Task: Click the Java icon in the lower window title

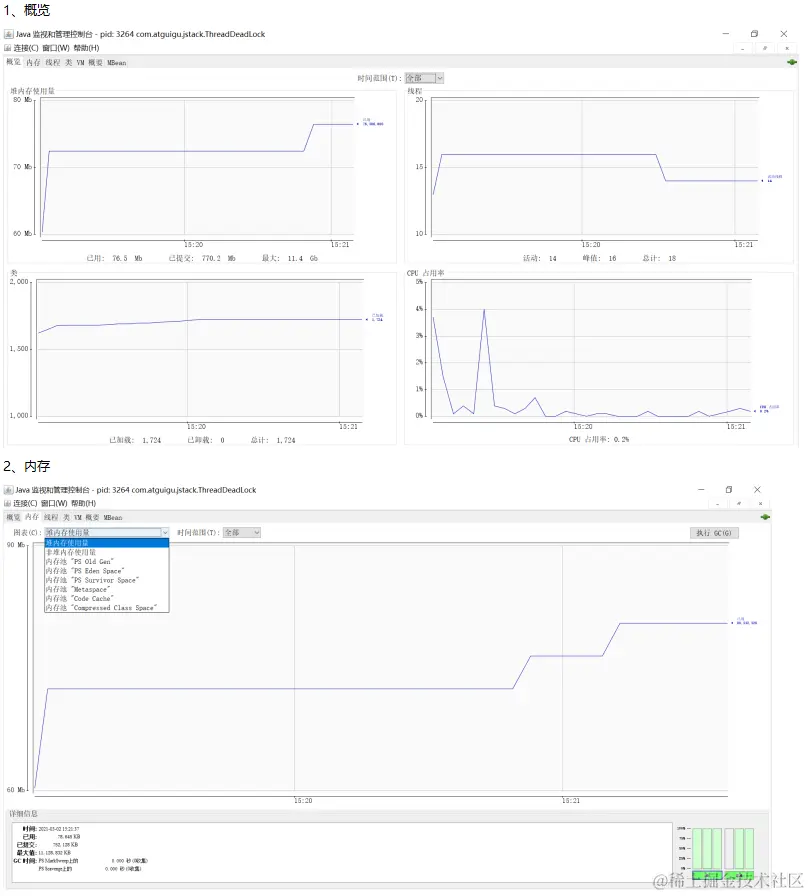Action: pyautogui.click(x=9, y=490)
